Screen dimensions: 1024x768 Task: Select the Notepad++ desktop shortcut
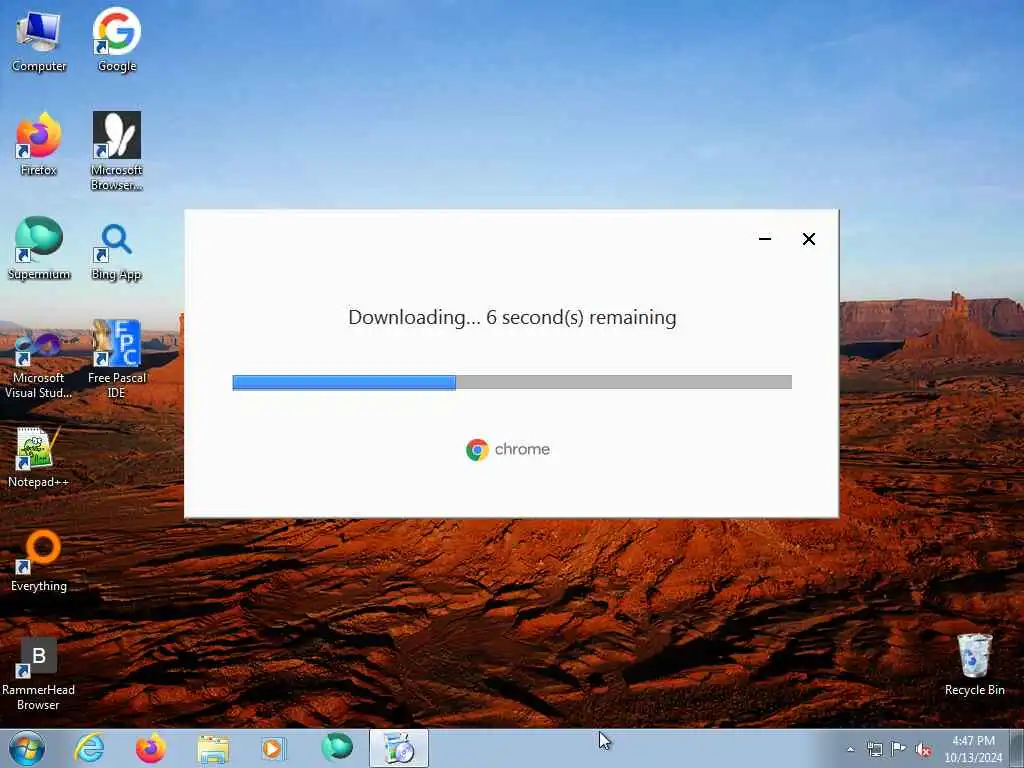click(x=39, y=457)
